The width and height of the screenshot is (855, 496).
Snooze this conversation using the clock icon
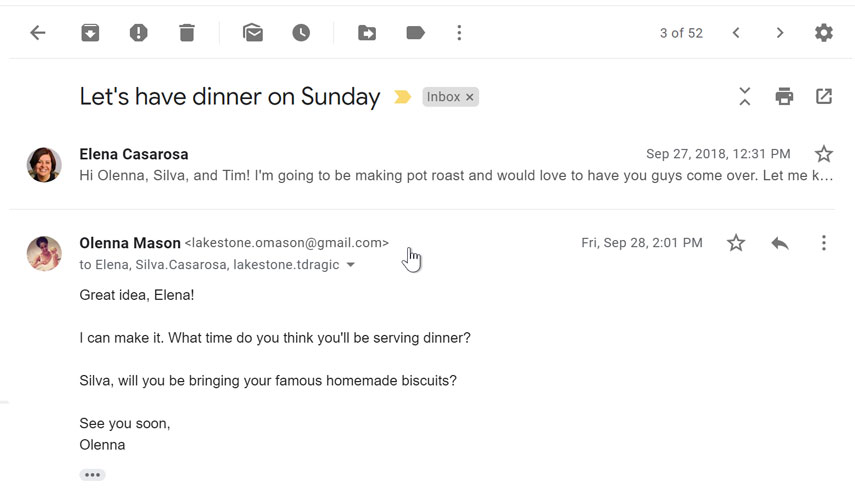[x=301, y=33]
